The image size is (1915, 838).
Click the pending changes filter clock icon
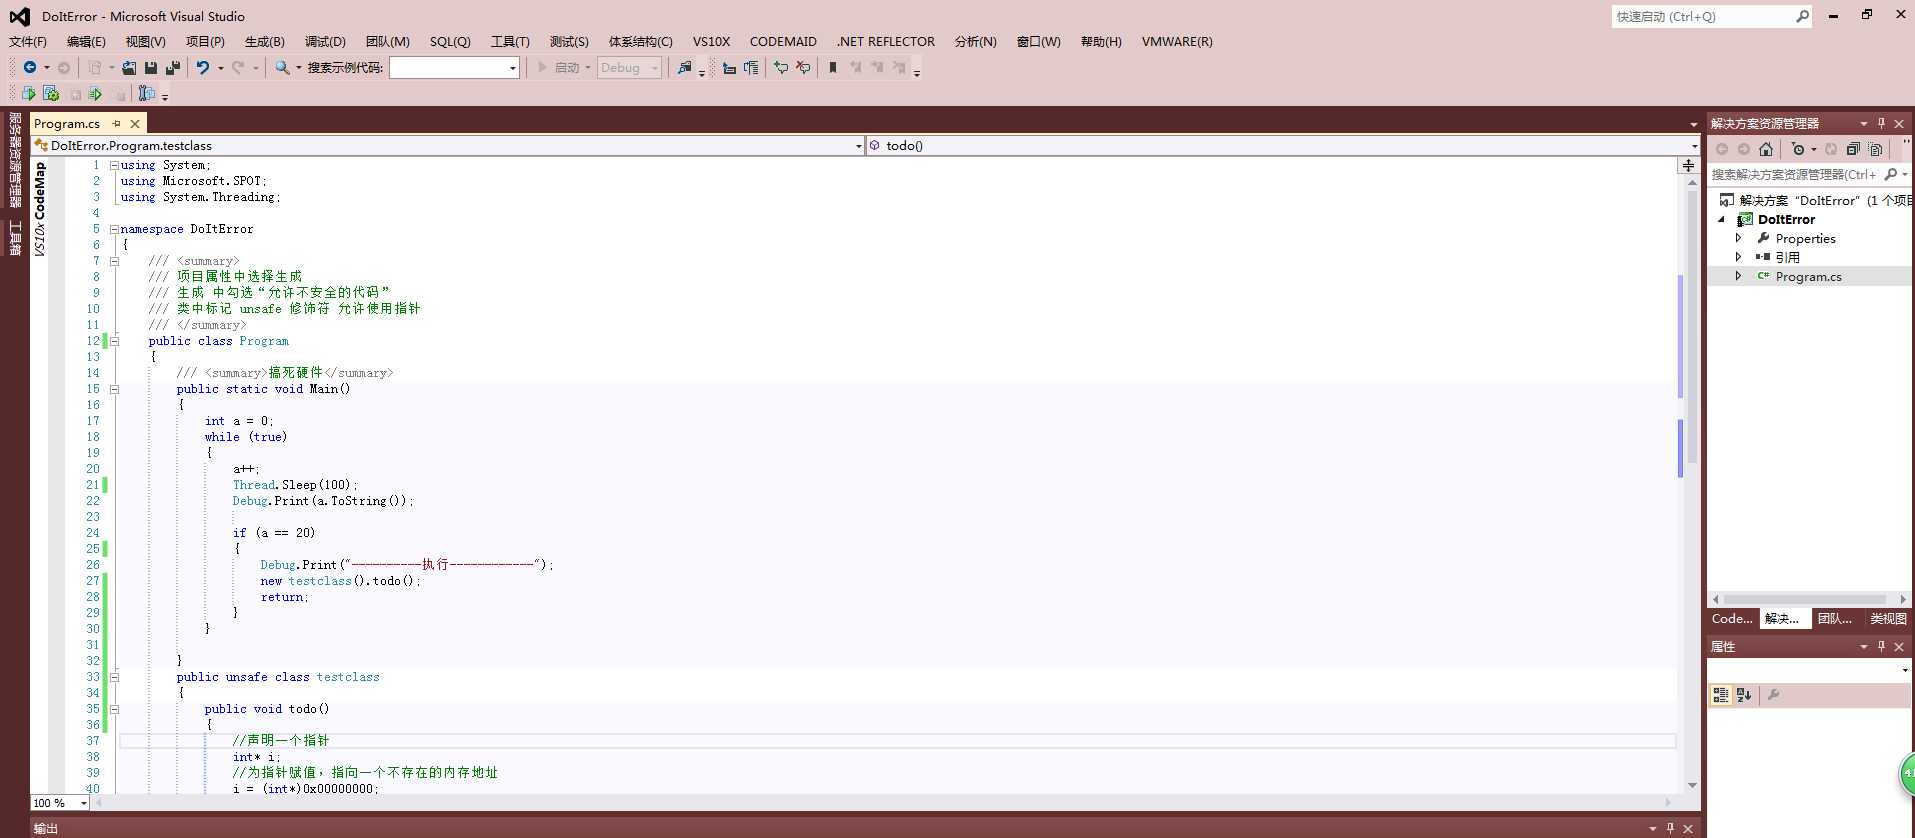pyautogui.click(x=1798, y=149)
